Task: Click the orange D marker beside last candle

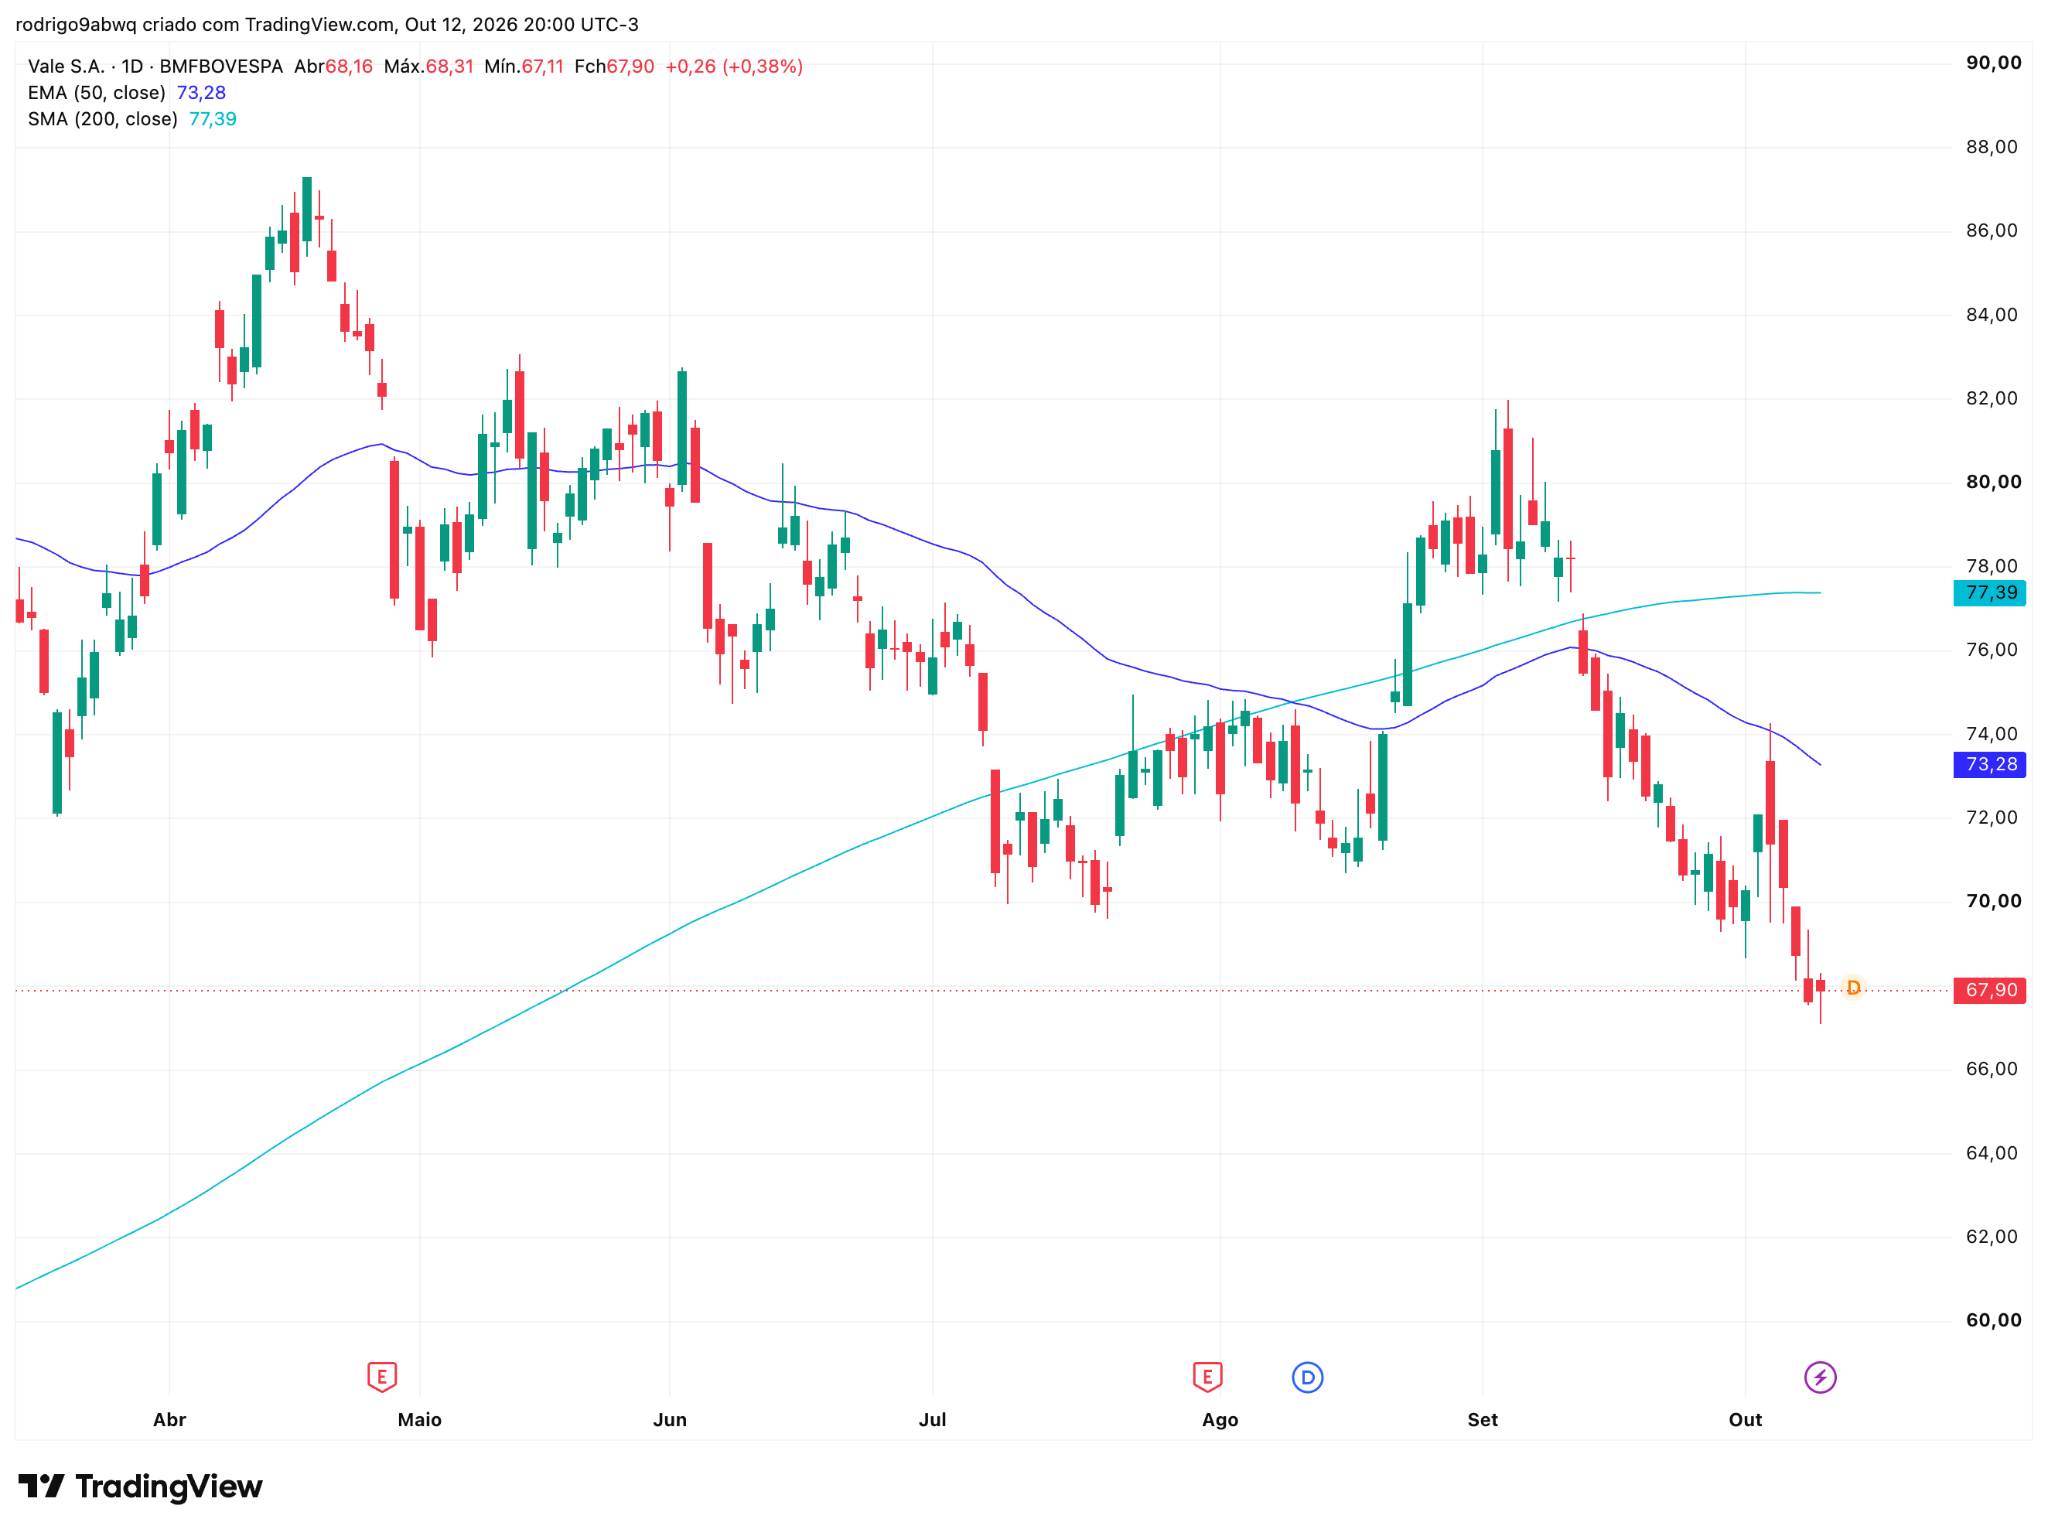Action: click(x=1853, y=988)
